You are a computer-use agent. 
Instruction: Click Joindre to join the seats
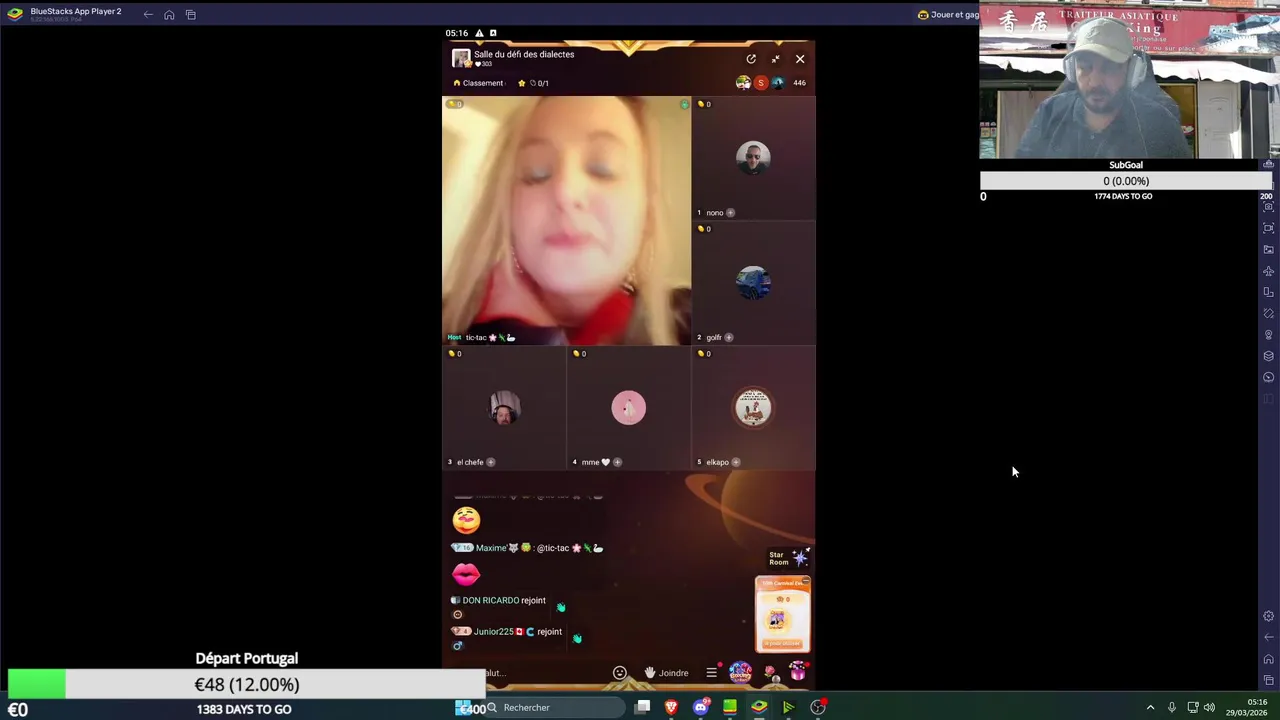666,673
